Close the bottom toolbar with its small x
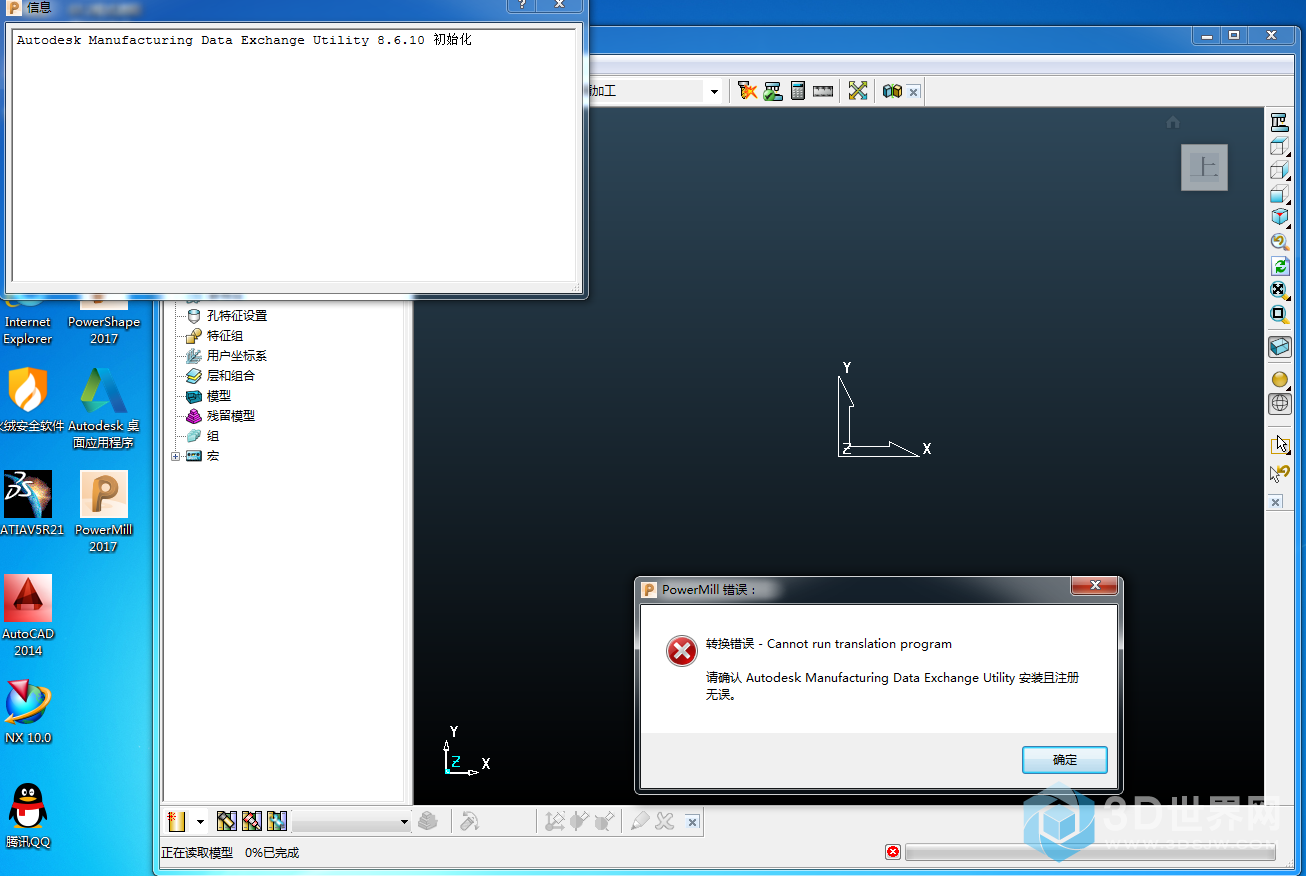This screenshot has width=1306, height=876. [692, 822]
